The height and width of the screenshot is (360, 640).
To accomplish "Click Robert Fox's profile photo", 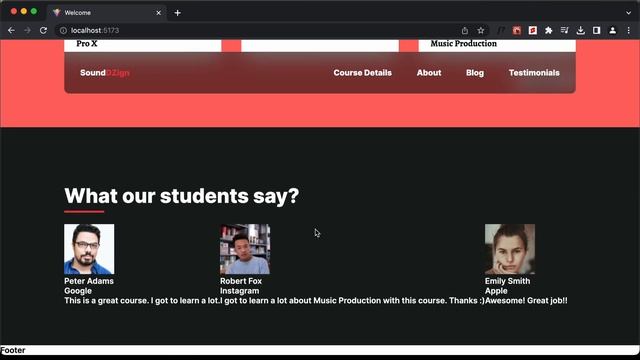I will point(245,249).
